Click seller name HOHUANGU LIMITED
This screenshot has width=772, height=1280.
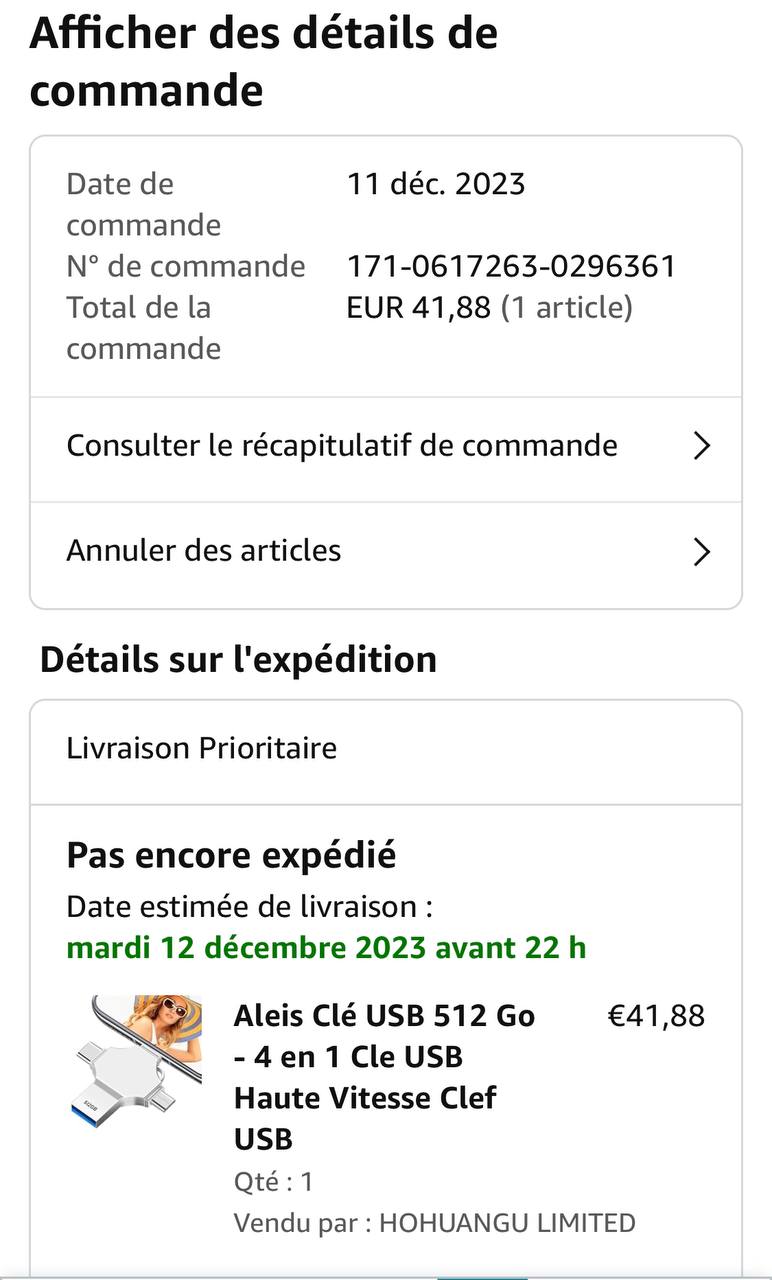[x=507, y=1222]
